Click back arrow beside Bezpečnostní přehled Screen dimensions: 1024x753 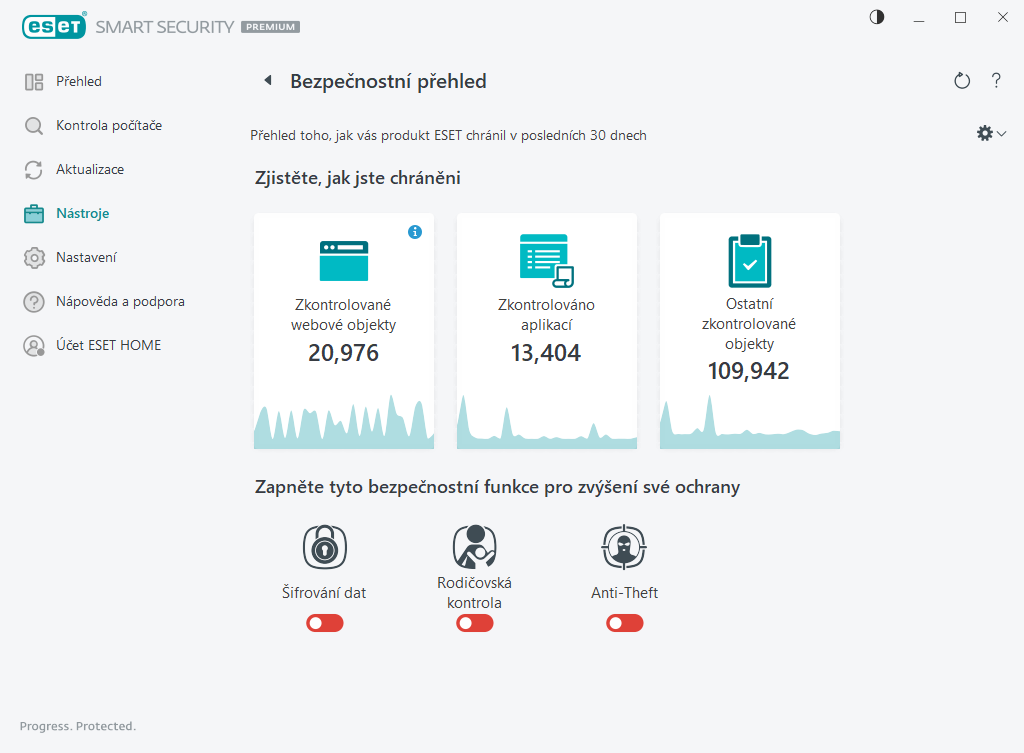[x=267, y=81]
